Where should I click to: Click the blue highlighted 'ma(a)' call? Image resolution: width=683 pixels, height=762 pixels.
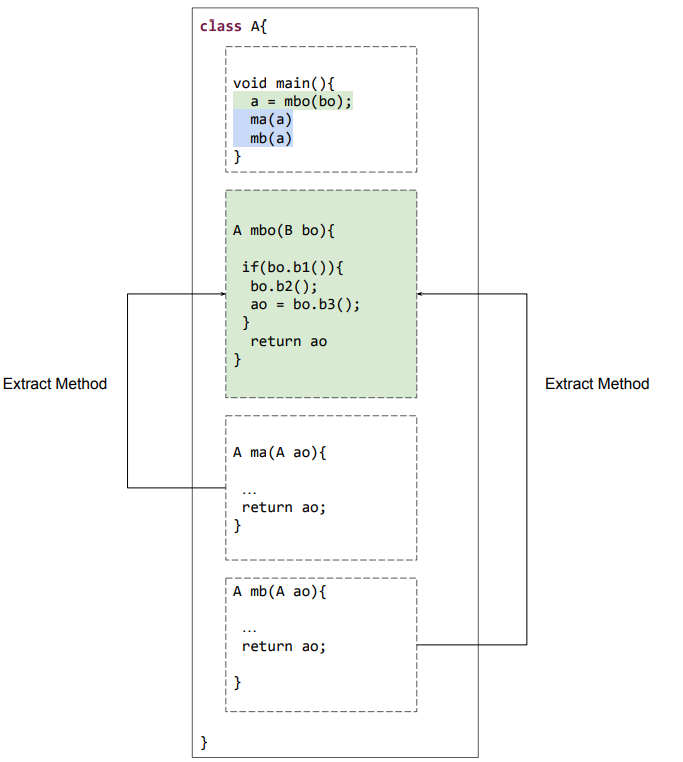pos(263,120)
